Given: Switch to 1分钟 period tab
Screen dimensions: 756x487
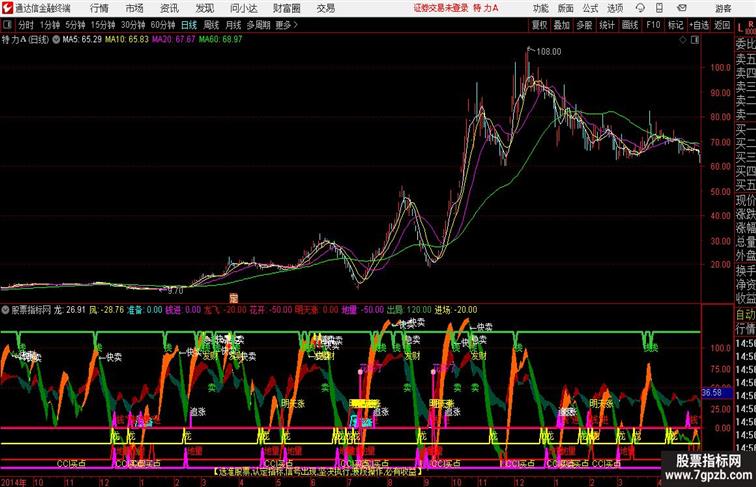Looking at the screenshot, I should click(x=50, y=25).
